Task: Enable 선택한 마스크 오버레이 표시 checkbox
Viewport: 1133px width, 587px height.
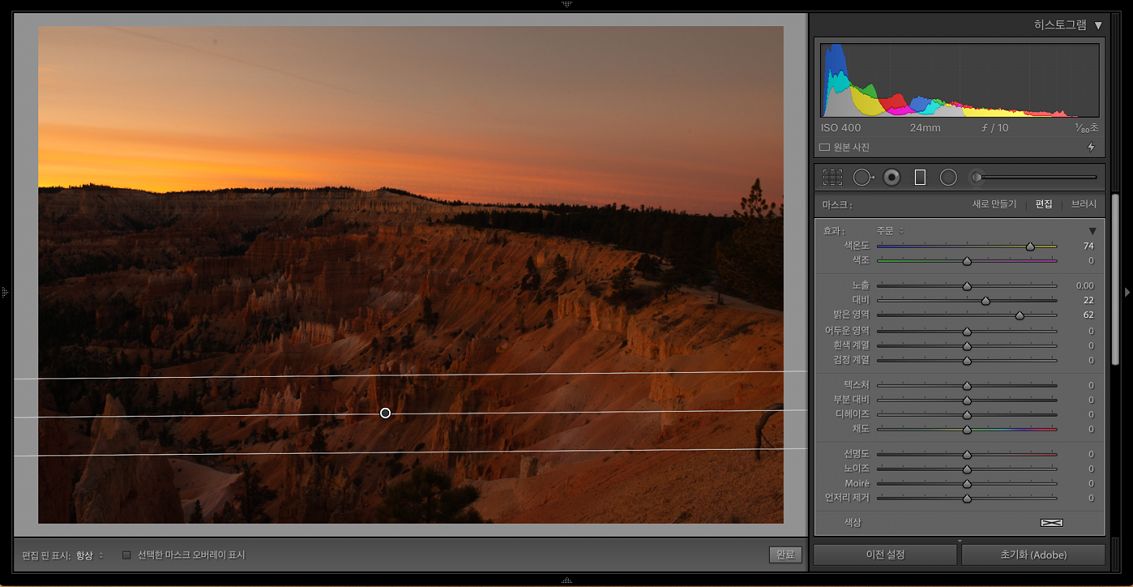Action: pyautogui.click(x=126, y=555)
